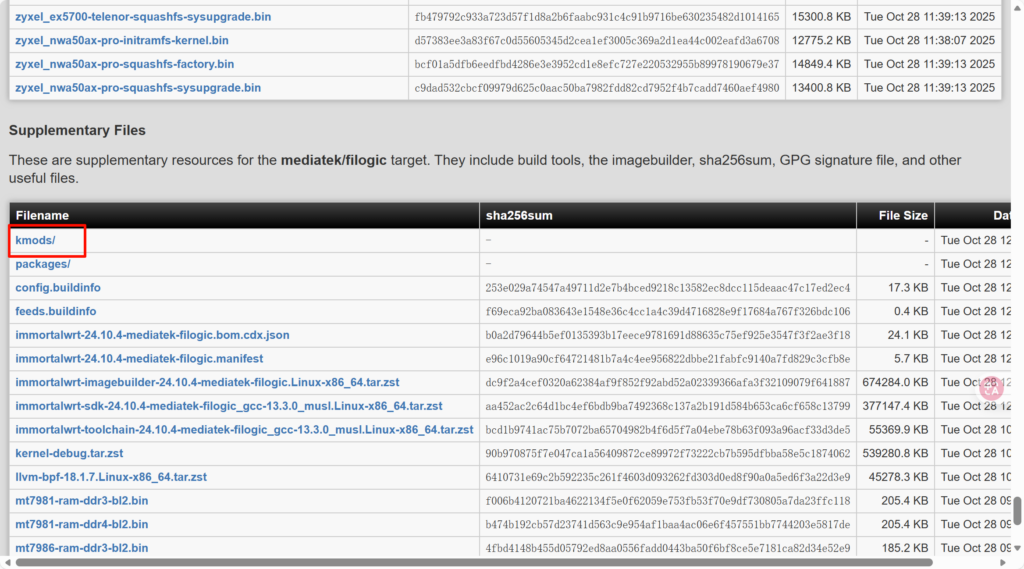This screenshot has height=569, width=1024.
Task: Download zyxel_ex5700-telenor sysupgrade image
Action: [x=143, y=17]
